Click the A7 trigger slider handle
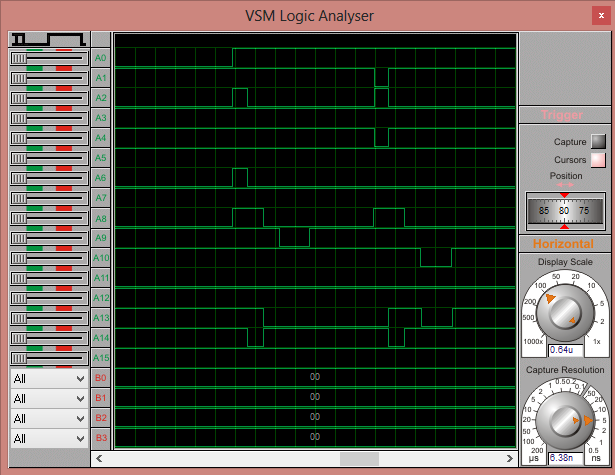This screenshot has height=475, width=615. point(19,198)
